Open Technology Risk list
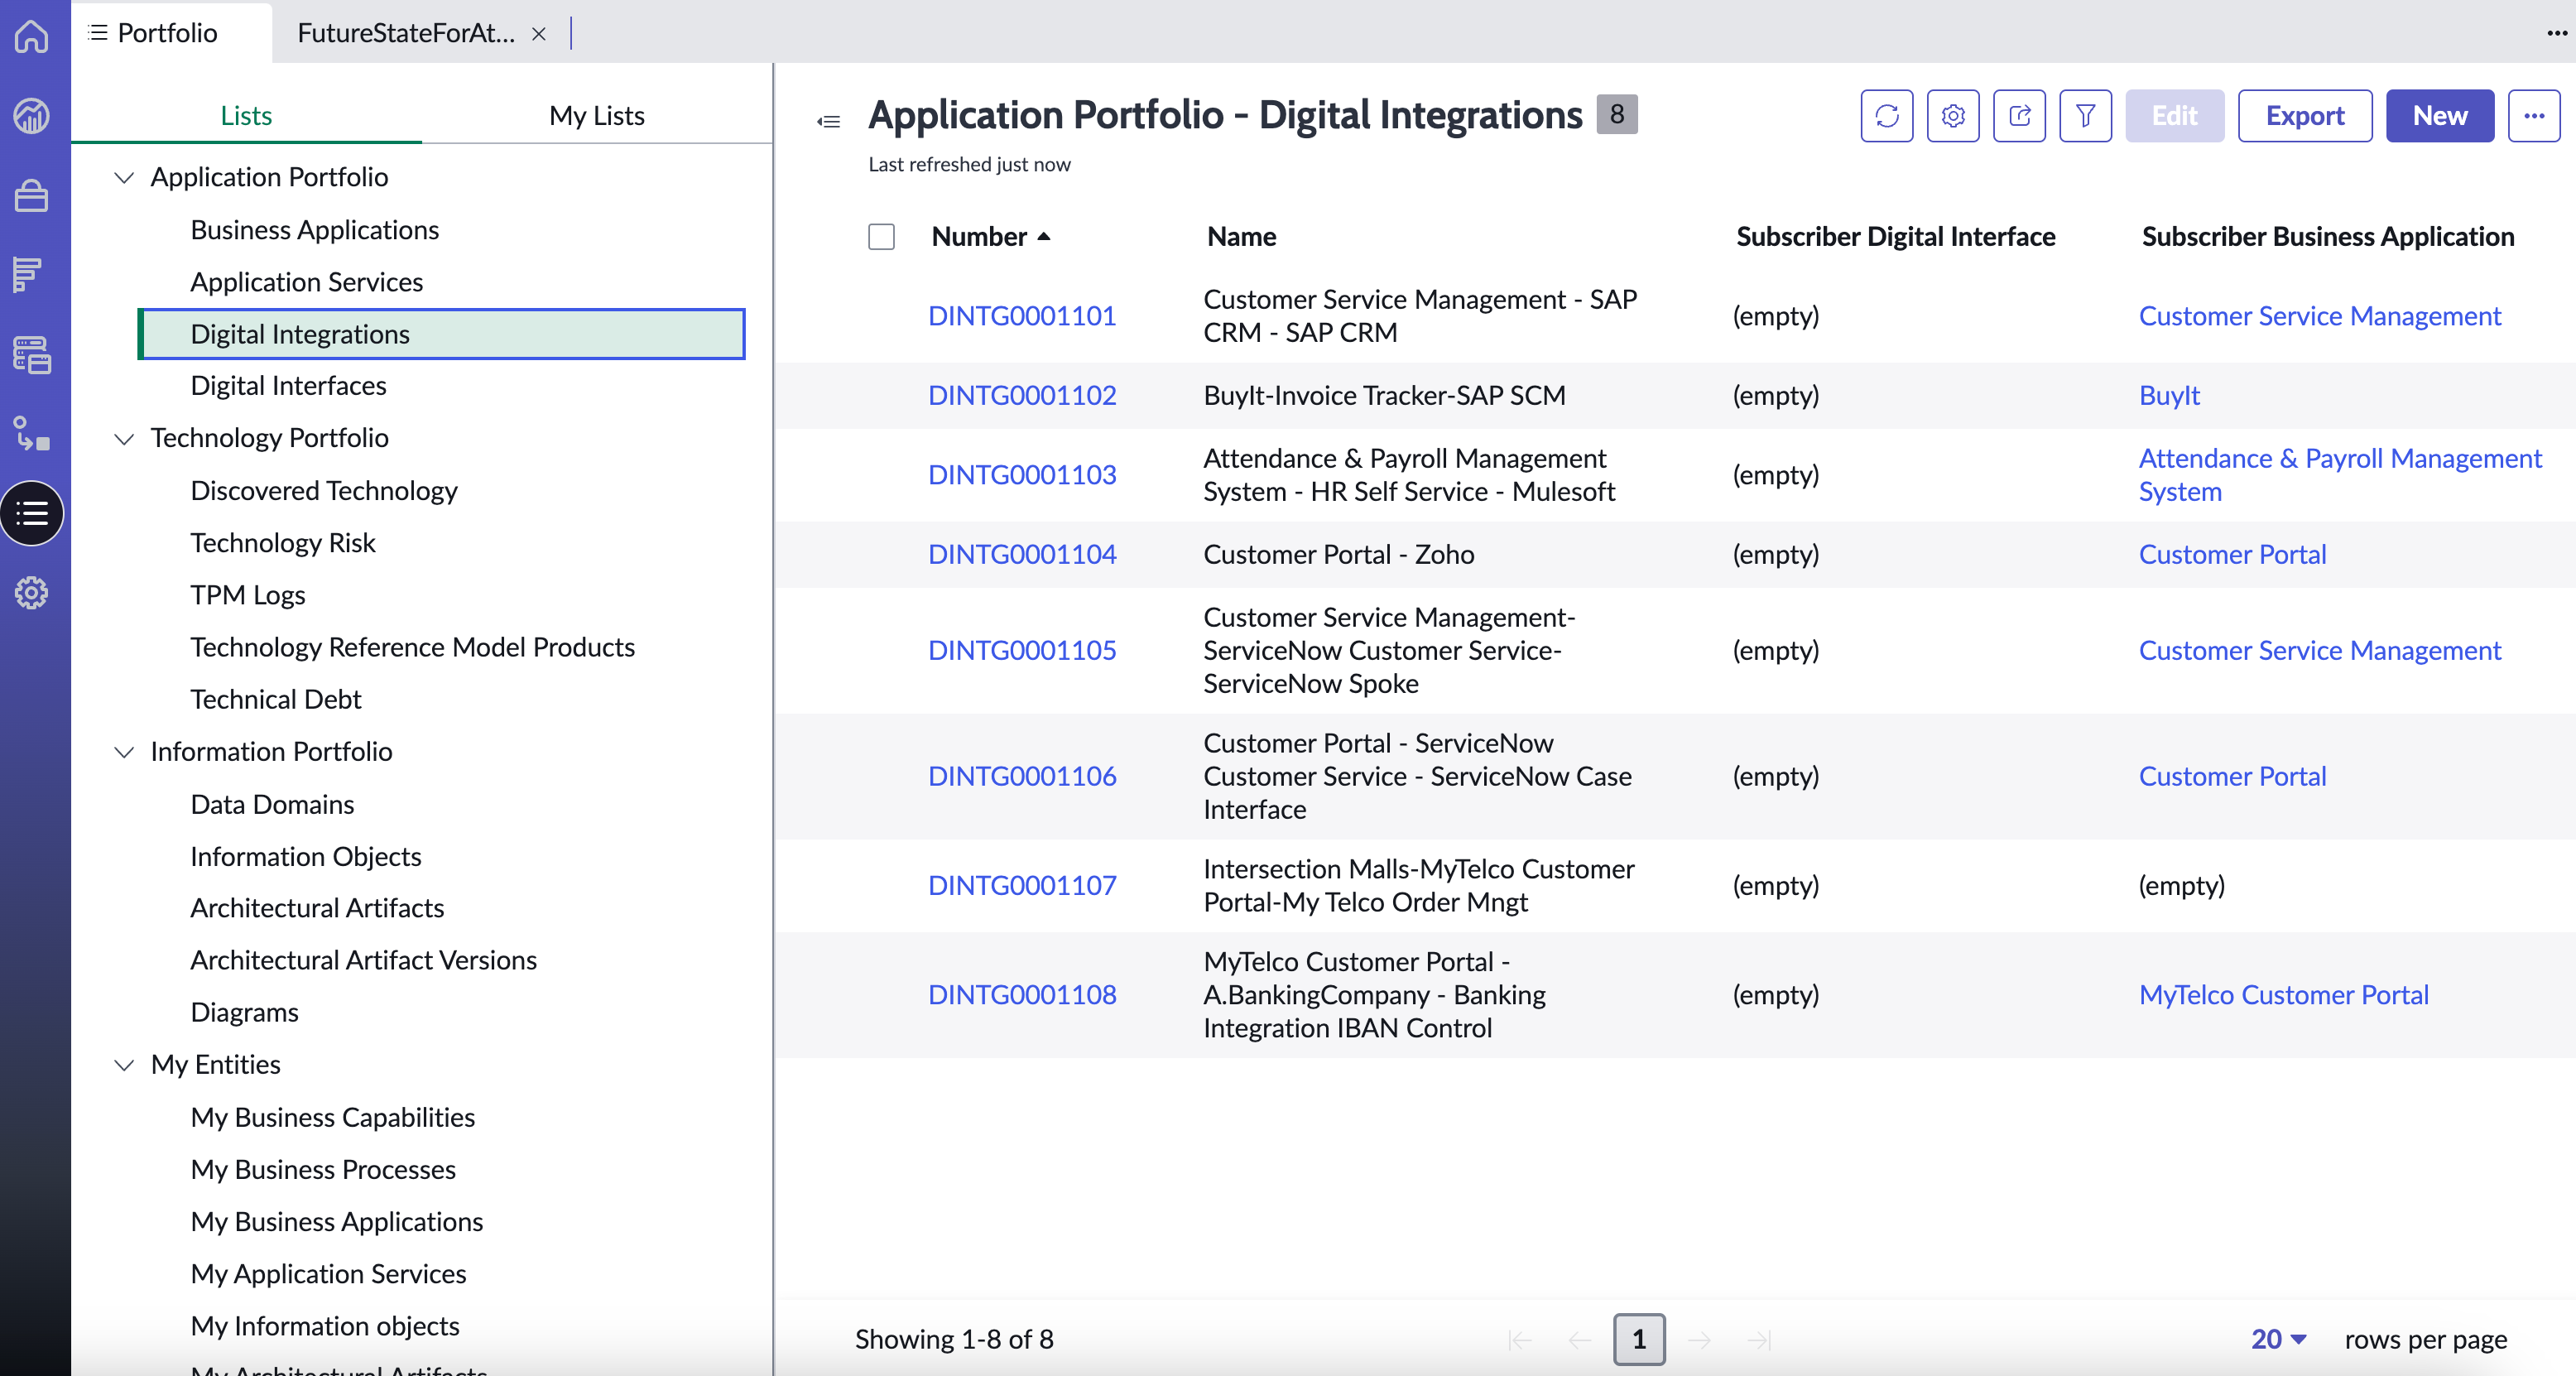 point(283,543)
